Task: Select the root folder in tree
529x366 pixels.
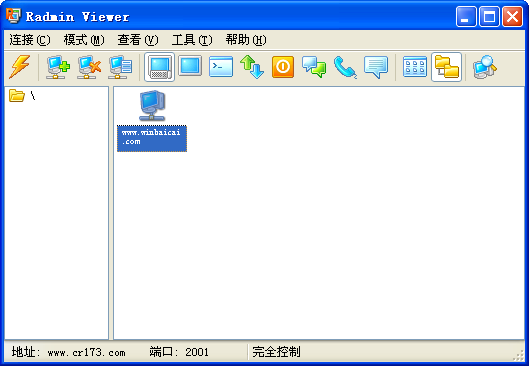Action: pyautogui.click(x=22, y=95)
